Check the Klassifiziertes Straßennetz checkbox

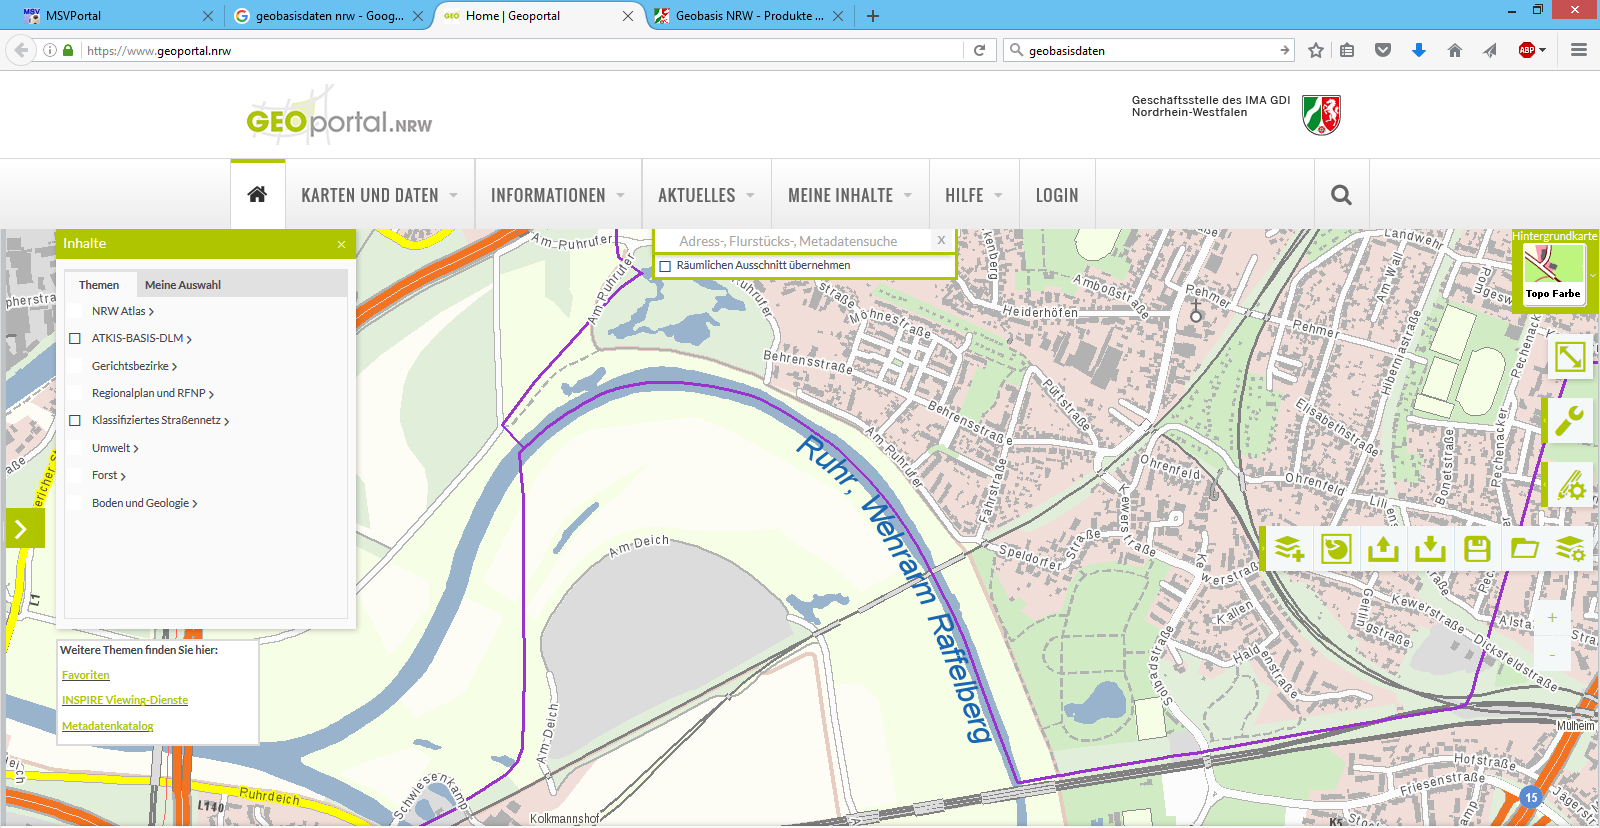[75, 421]
